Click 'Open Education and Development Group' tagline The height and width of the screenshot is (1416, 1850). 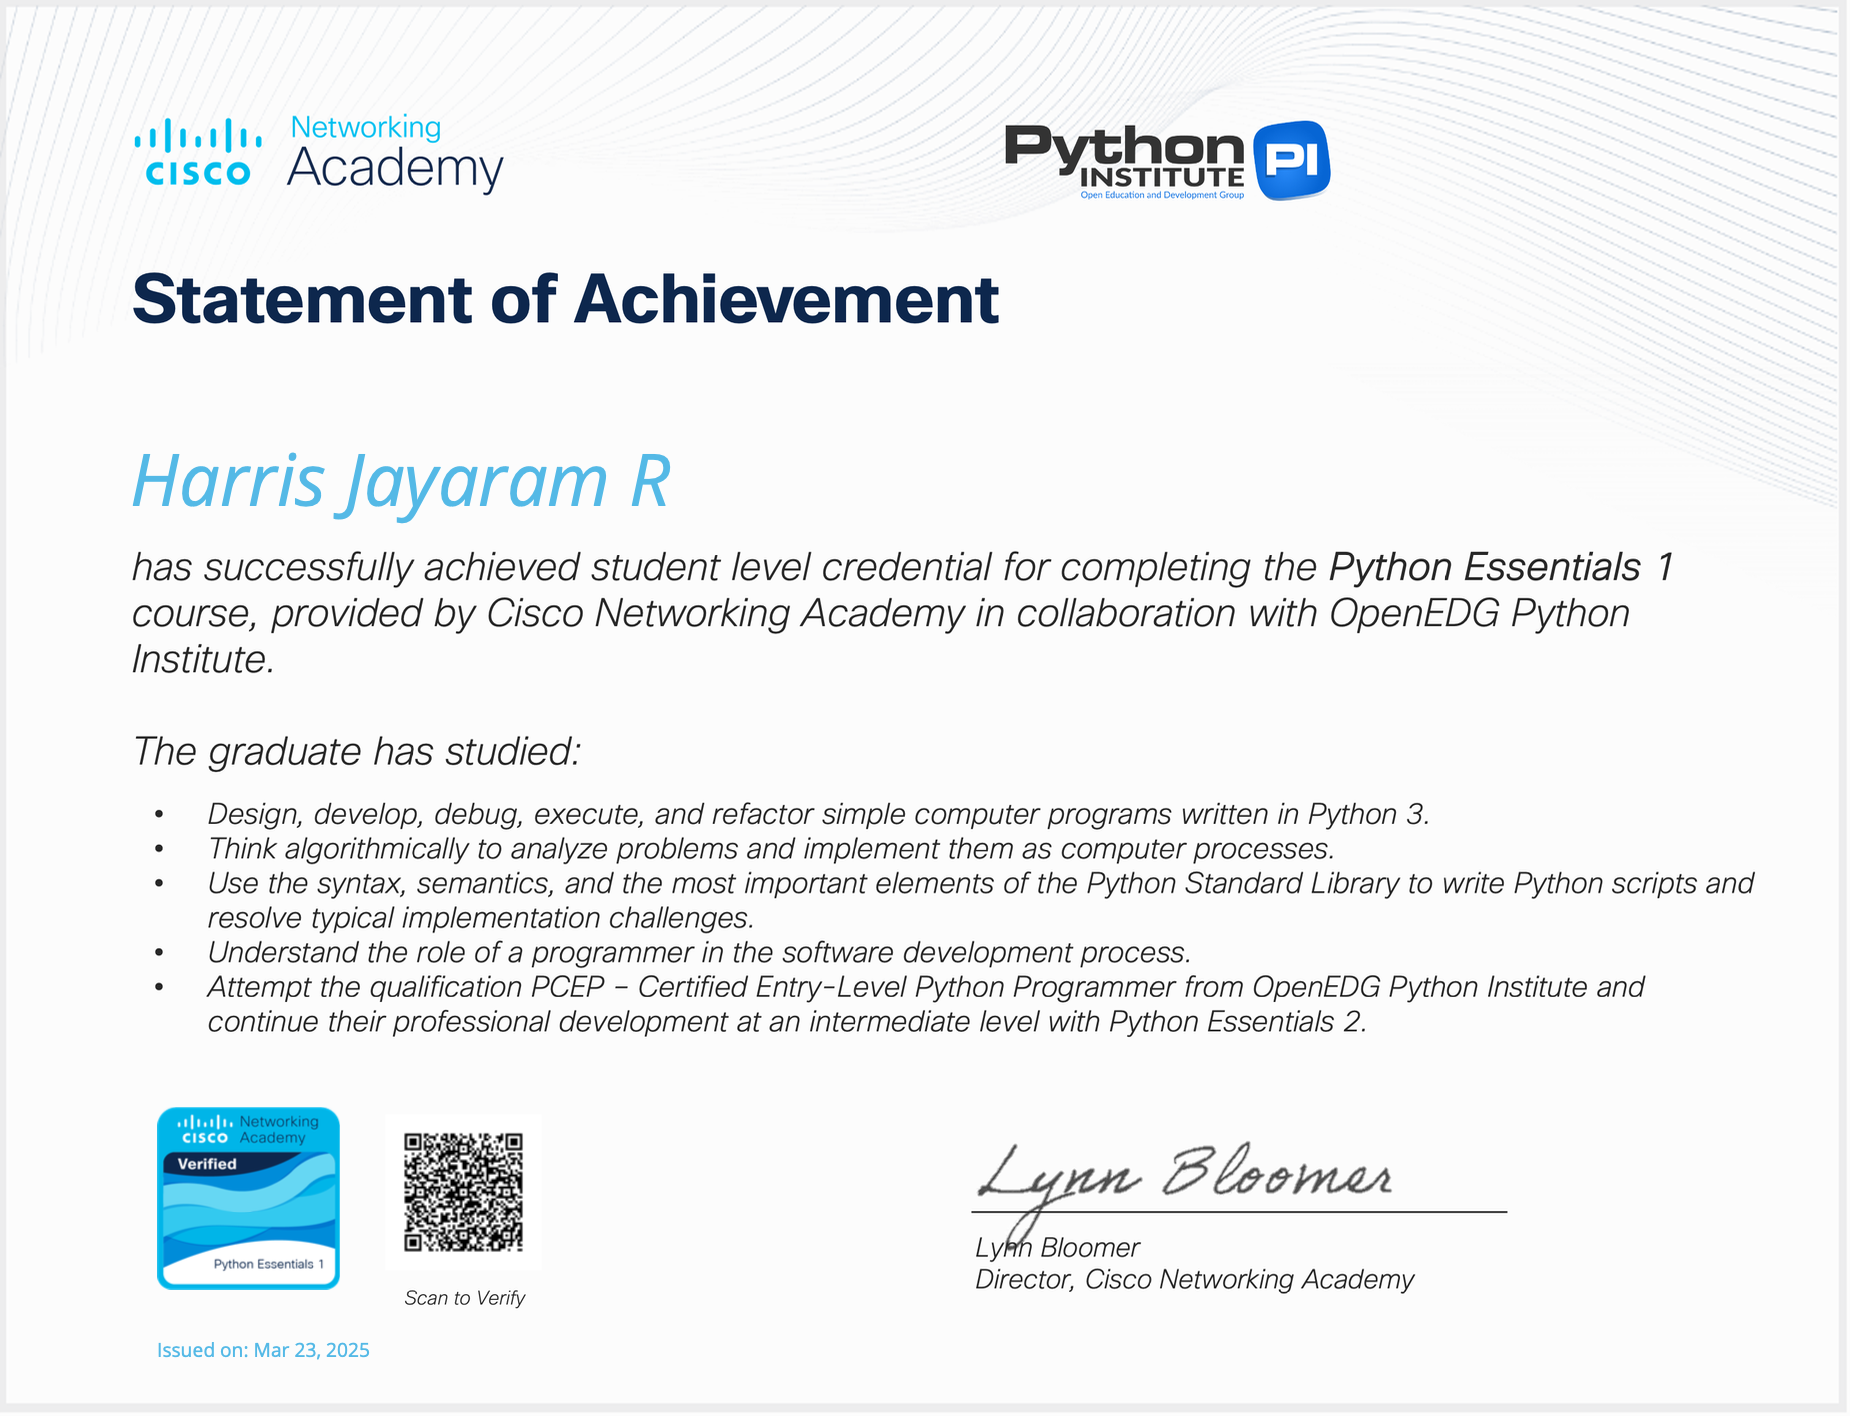[1162, 195]
